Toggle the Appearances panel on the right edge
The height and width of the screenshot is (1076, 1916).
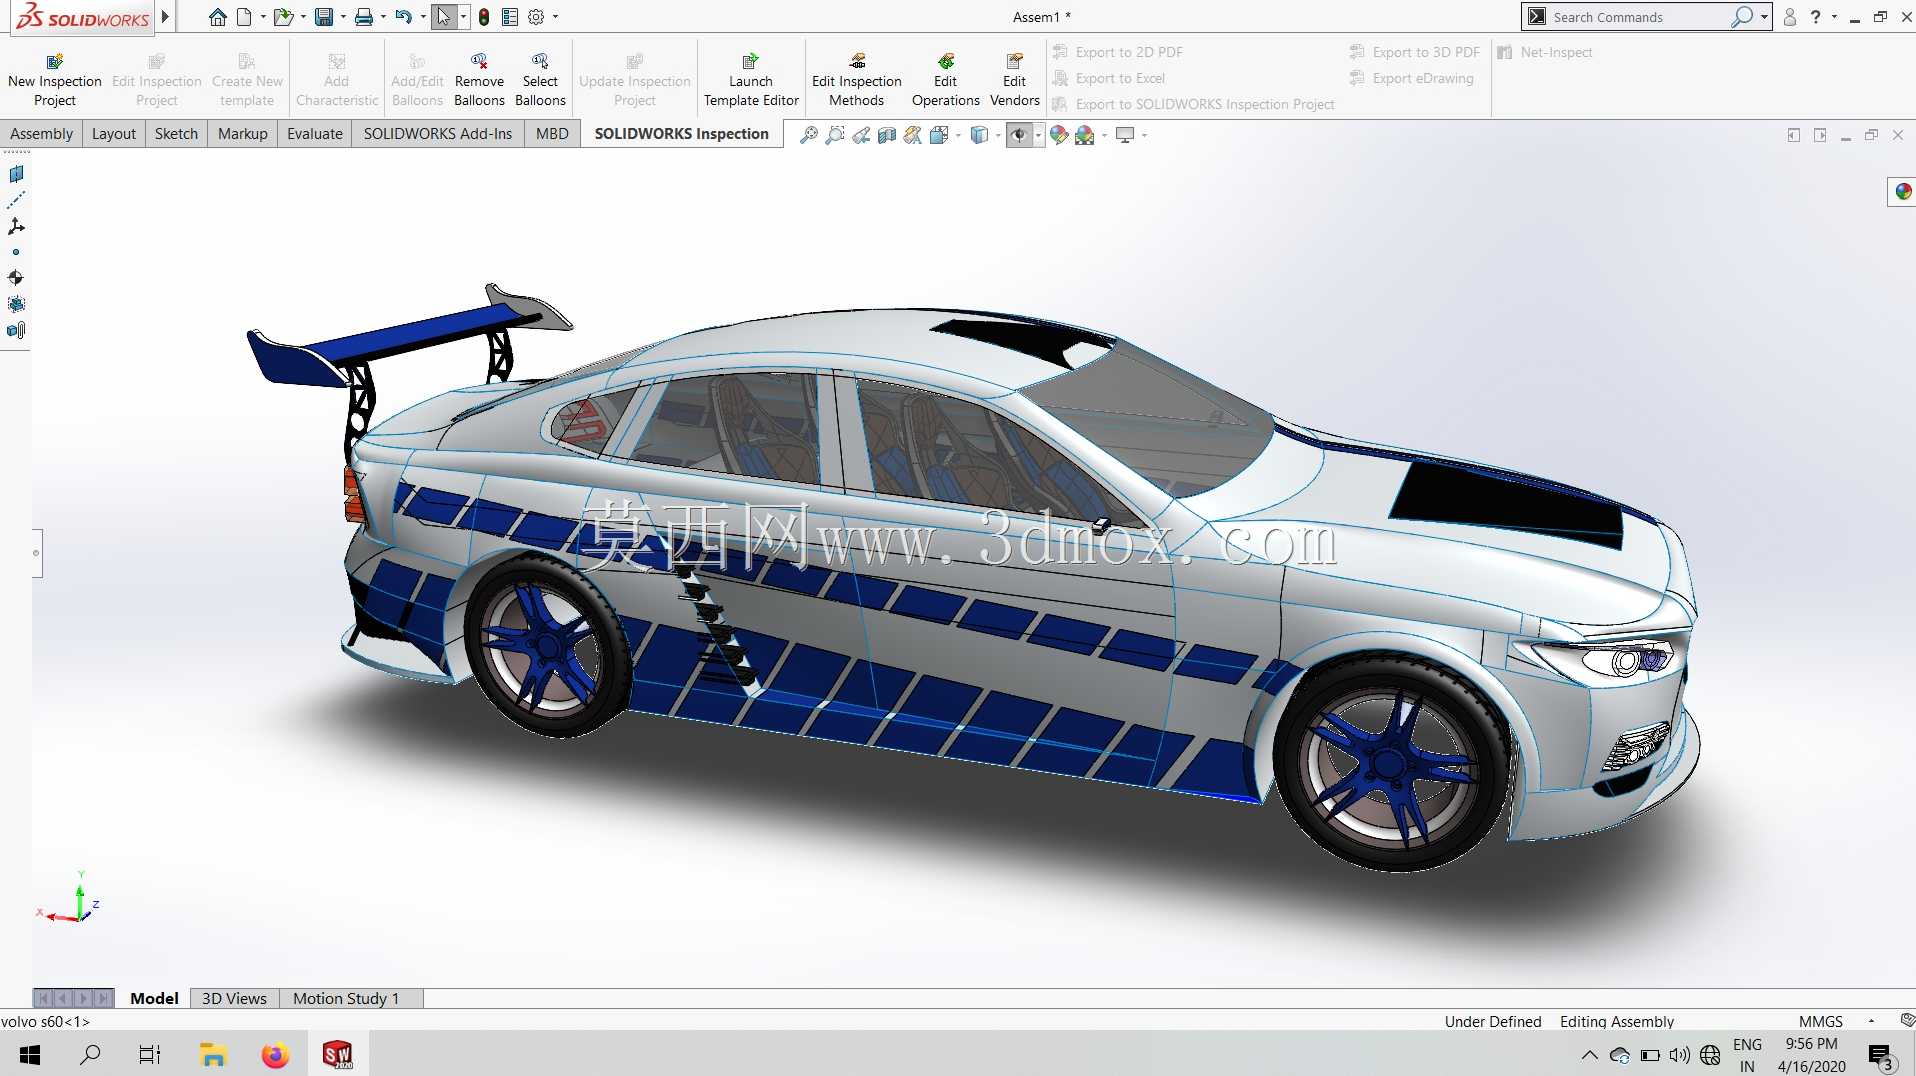tap(1902, 191)
